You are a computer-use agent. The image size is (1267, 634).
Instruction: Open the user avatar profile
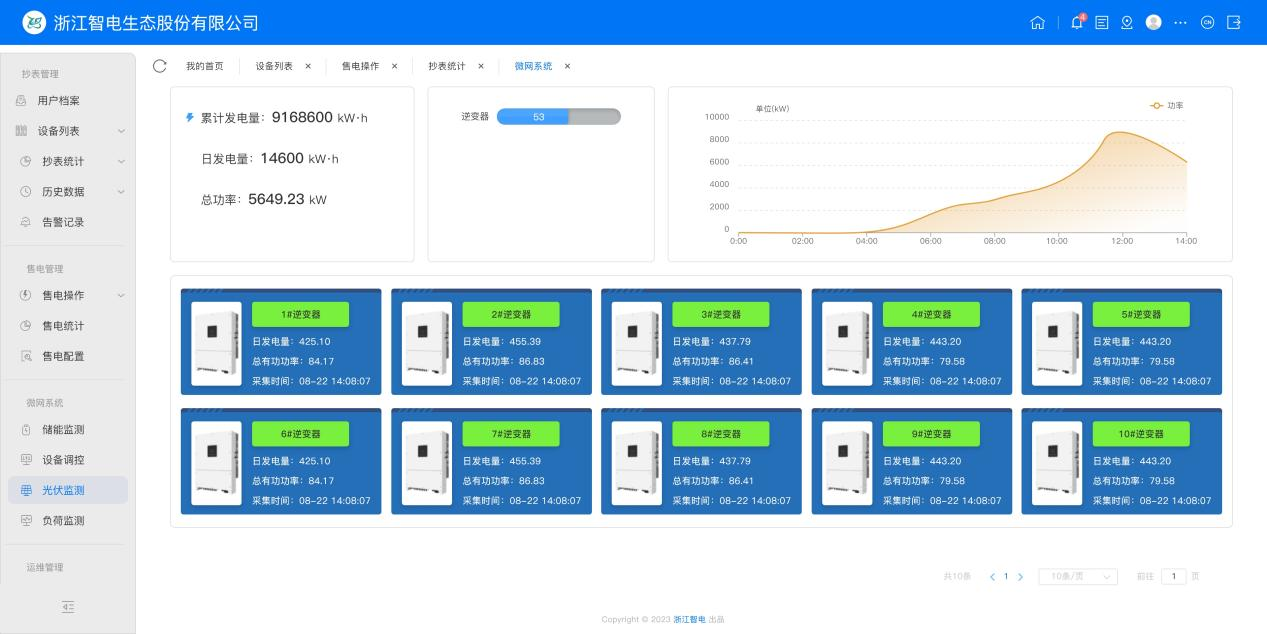click(1153, 23)
